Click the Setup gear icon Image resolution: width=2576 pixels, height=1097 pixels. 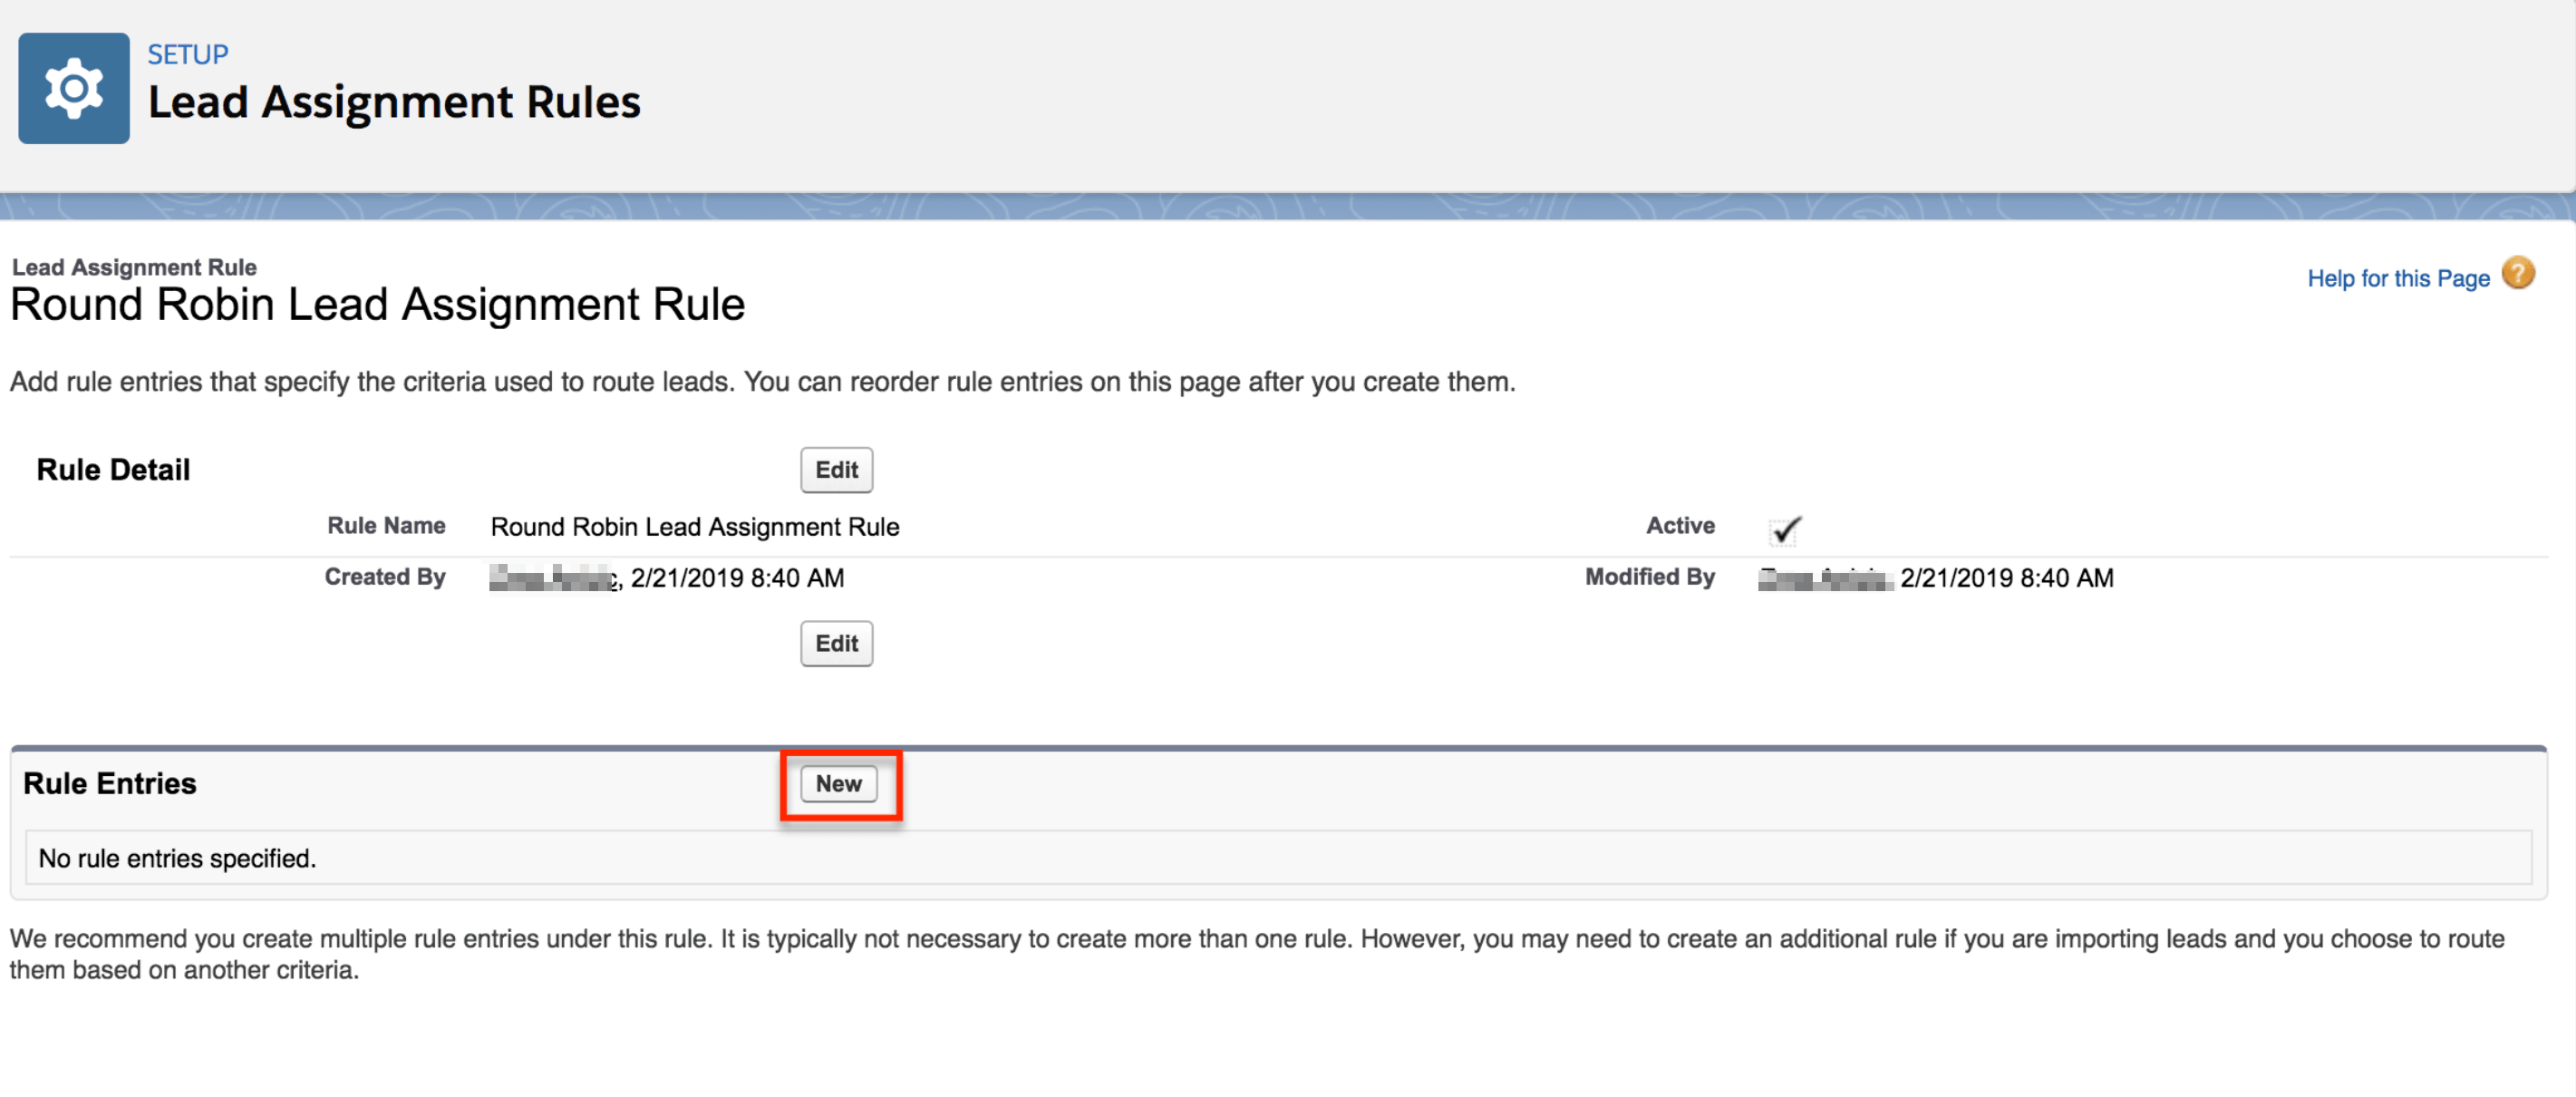point(73,88)
